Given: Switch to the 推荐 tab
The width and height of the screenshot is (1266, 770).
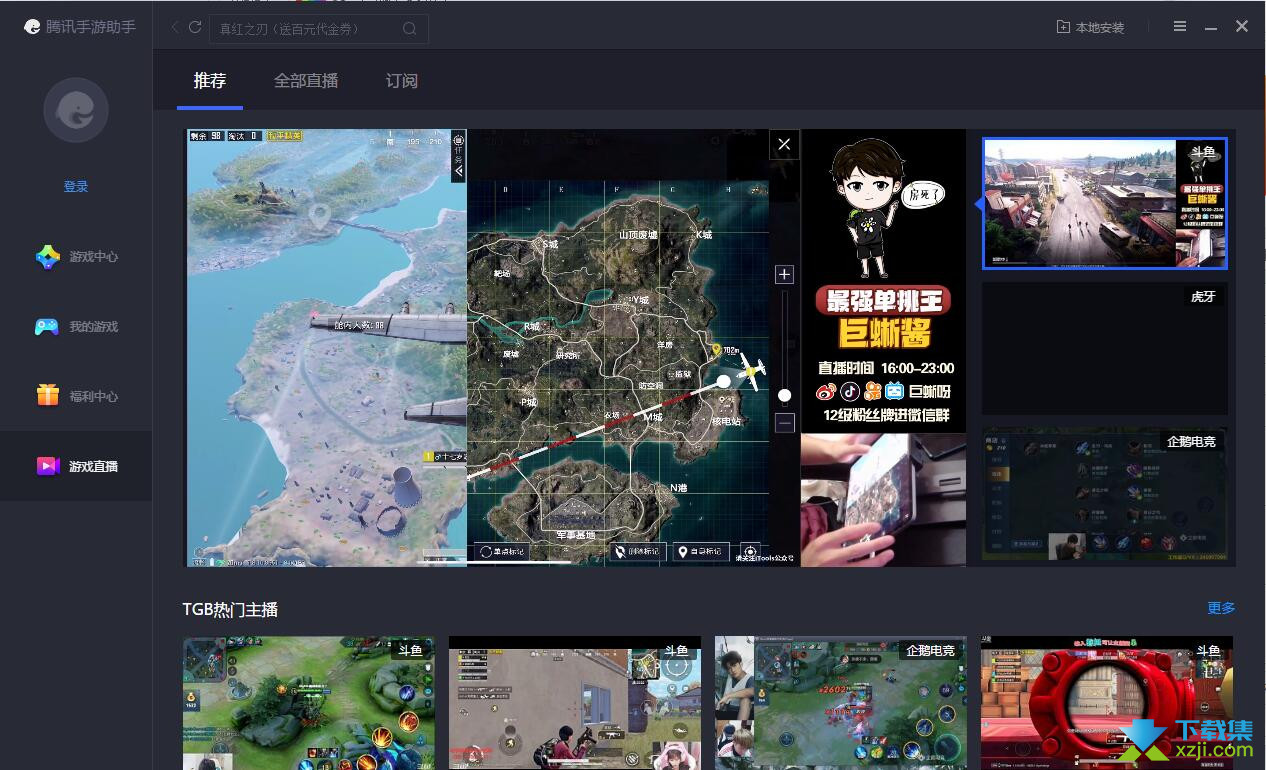Looking at the screenshot, I should pos(210,81).
